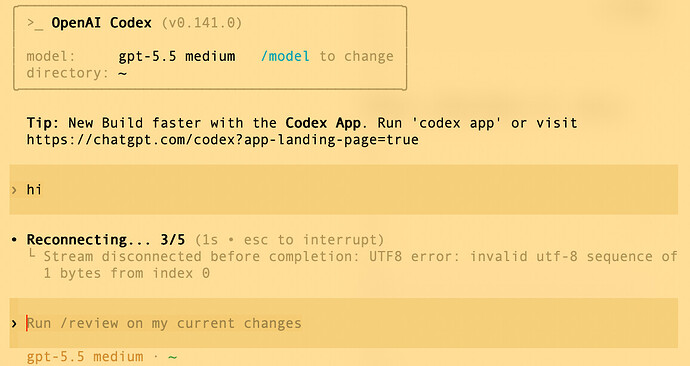Click the >_ terminal prompt icon beside OpenAI Codex
Screen dimensions: 690x366
[x=35, y=23]
